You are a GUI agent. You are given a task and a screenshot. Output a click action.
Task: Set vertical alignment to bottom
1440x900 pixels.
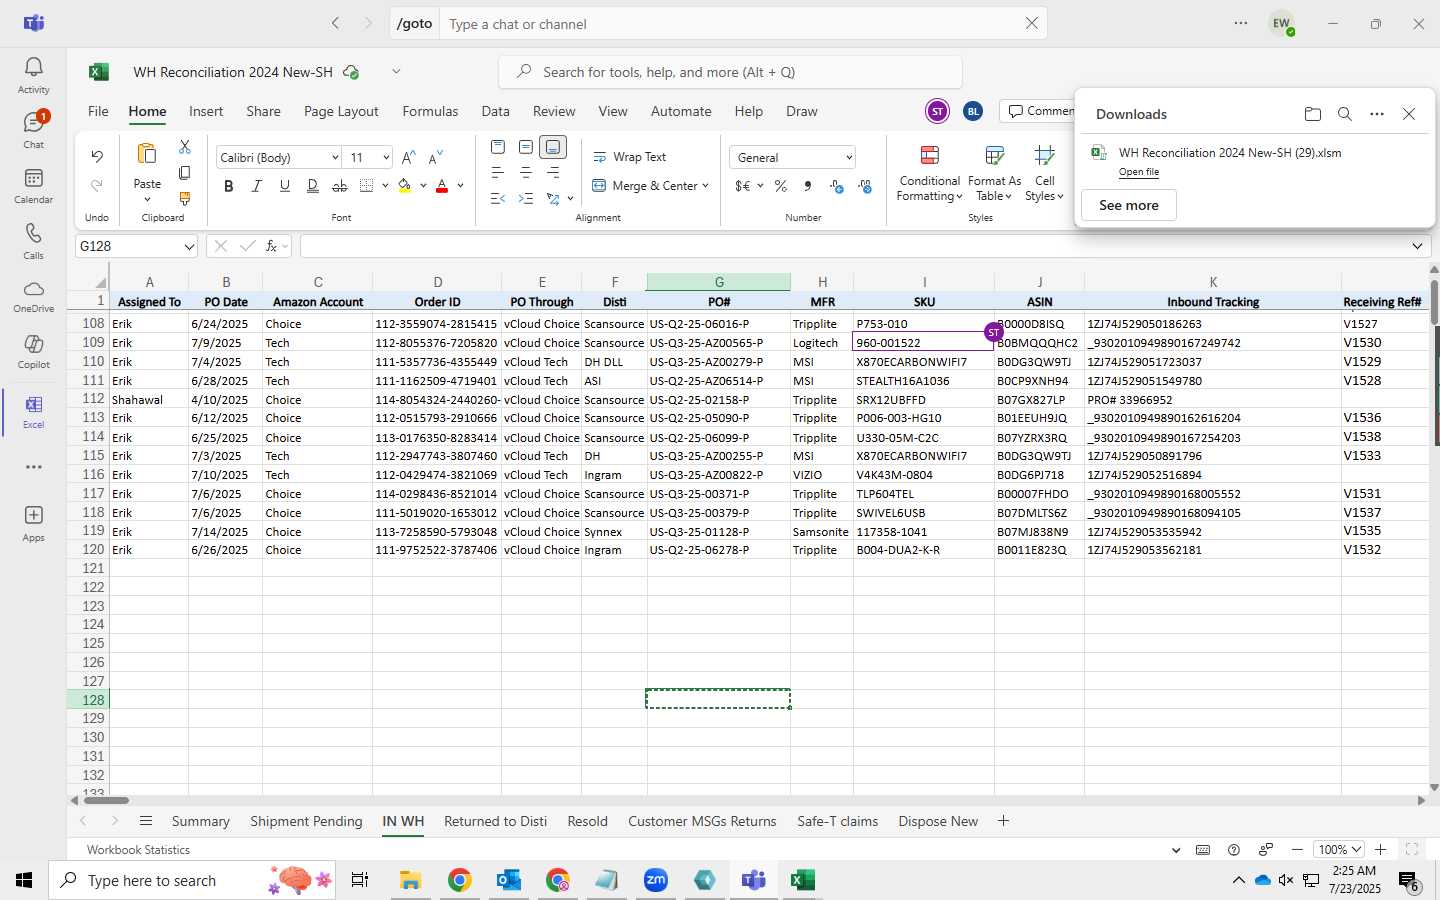click(553, 147)
